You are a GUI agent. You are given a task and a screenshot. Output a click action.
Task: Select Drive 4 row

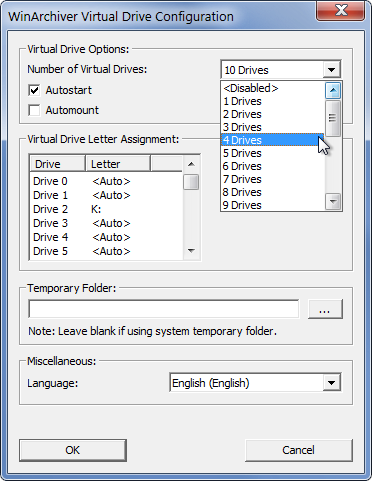tap(106, 237)
